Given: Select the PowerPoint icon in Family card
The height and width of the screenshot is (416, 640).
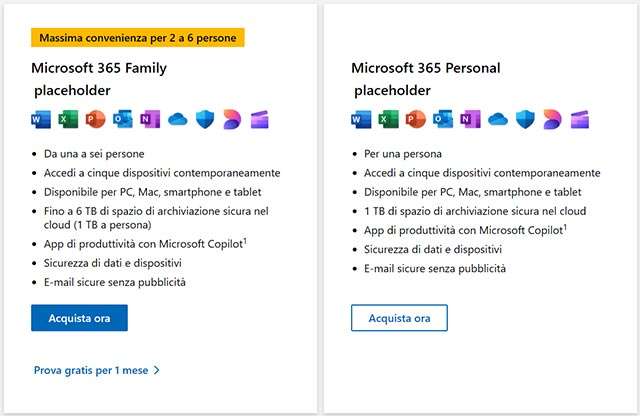Looking at the screenshot, I should 96,120.
